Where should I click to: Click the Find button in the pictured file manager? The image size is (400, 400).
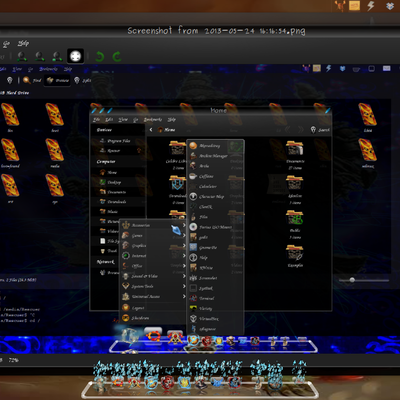[x=32, y=80]
